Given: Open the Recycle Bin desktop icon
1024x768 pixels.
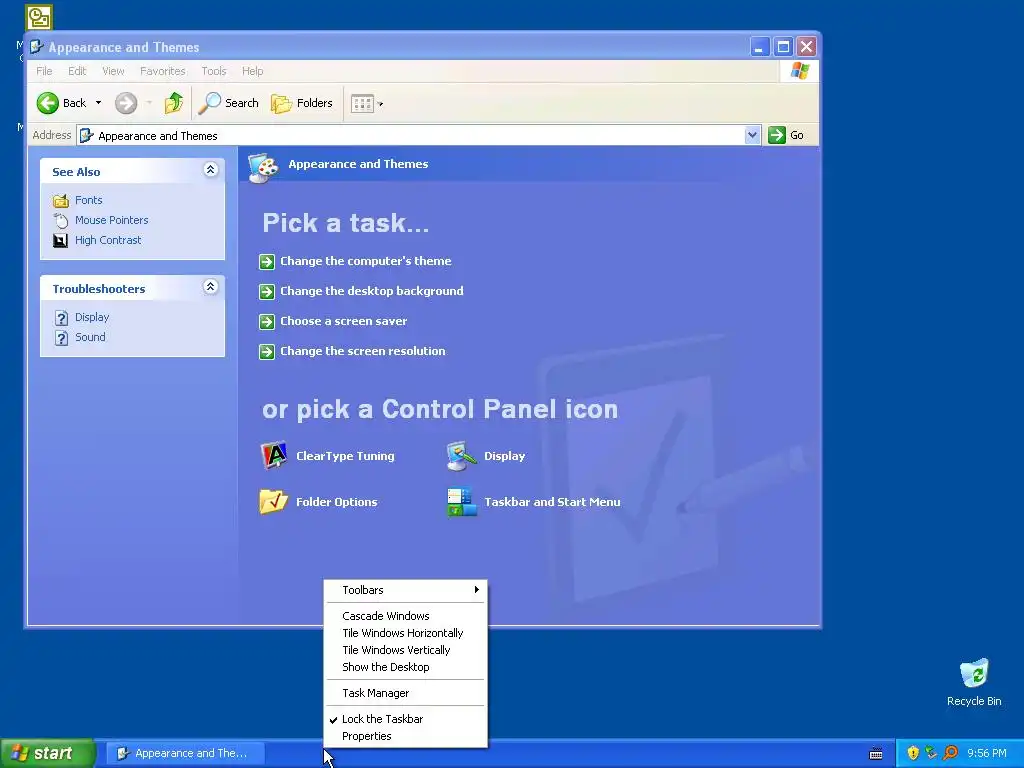Looking at the screenshot, I should tap(974, 674).
